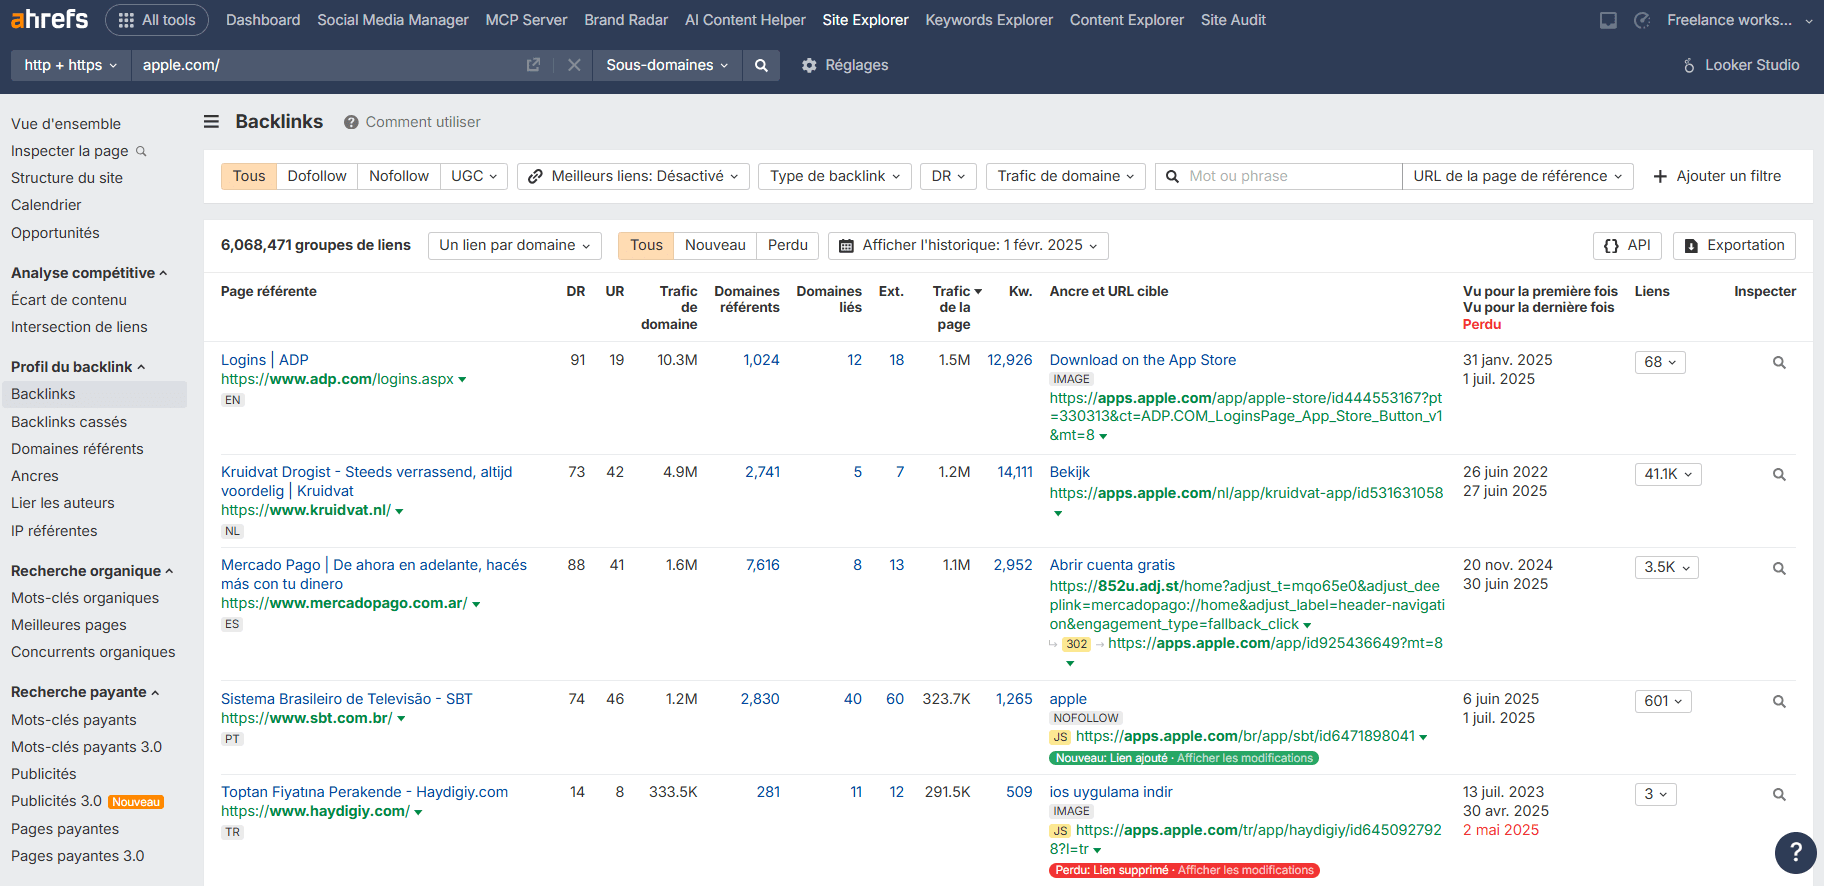1824x886 pixels.
Task: Open Sous-domaines mode dropdown
Action: (x=667, y=65)
